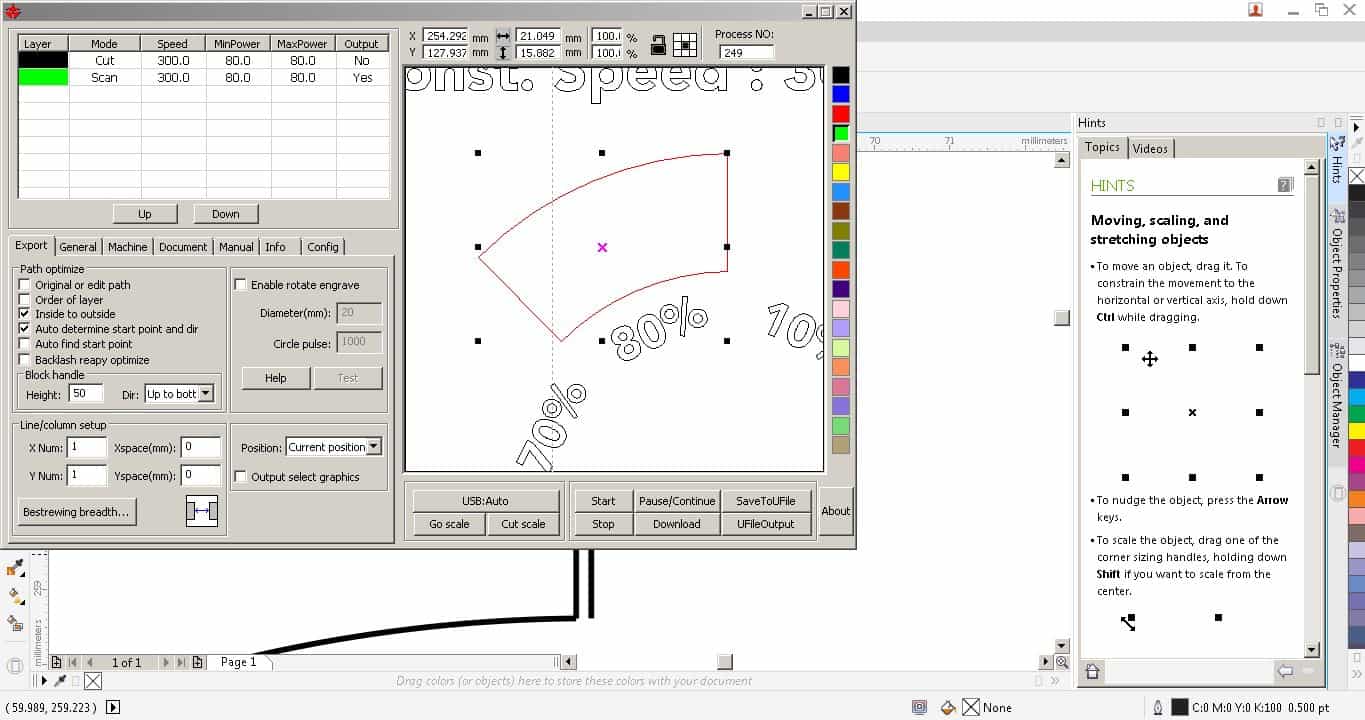
Task: Switch to the Manual tab
Action: (236, 247)
